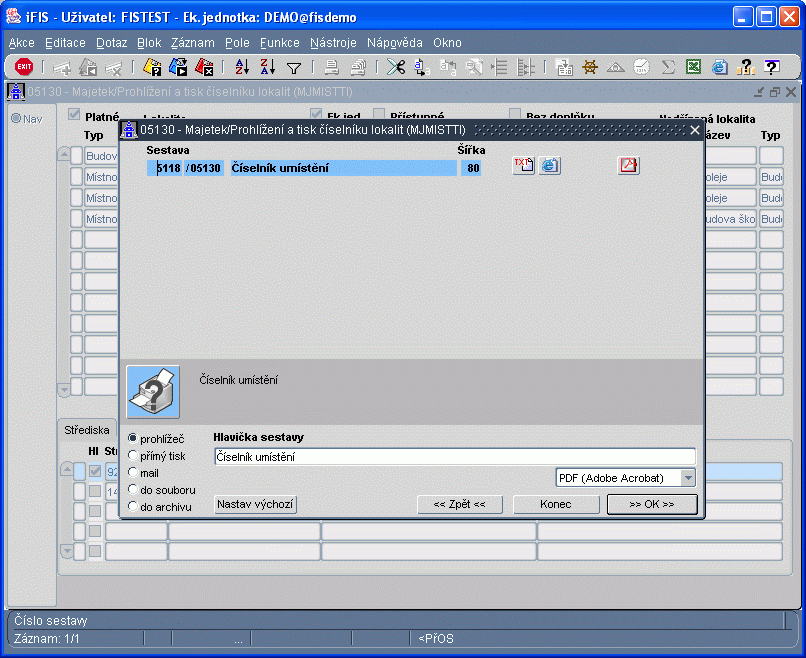Click the highlighted 'Číselník umístění' report name

(x=343, y=168)
